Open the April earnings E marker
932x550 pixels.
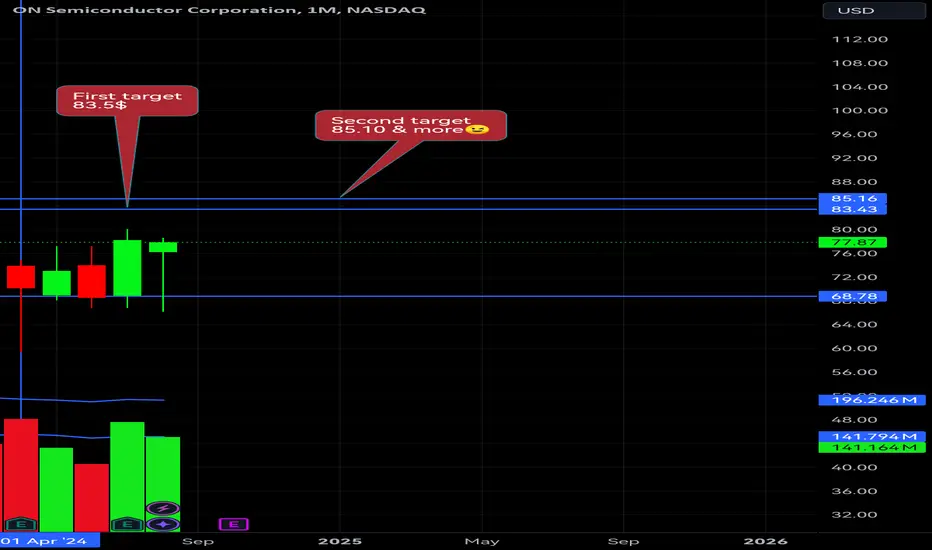[21, 524]
